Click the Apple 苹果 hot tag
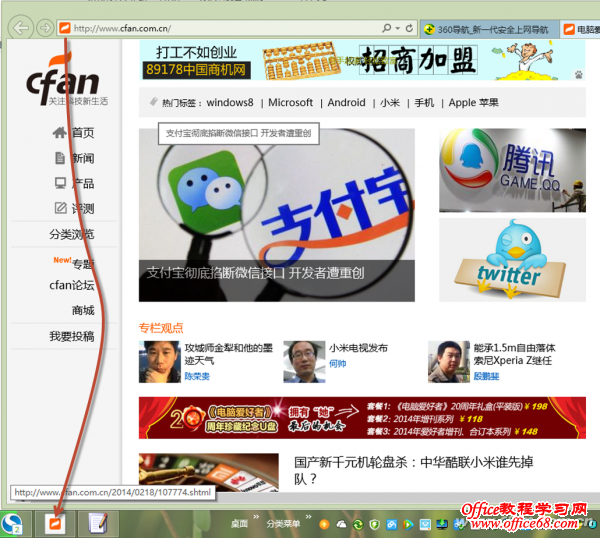This screenshot has height=538, width=600. pos(473,103)
